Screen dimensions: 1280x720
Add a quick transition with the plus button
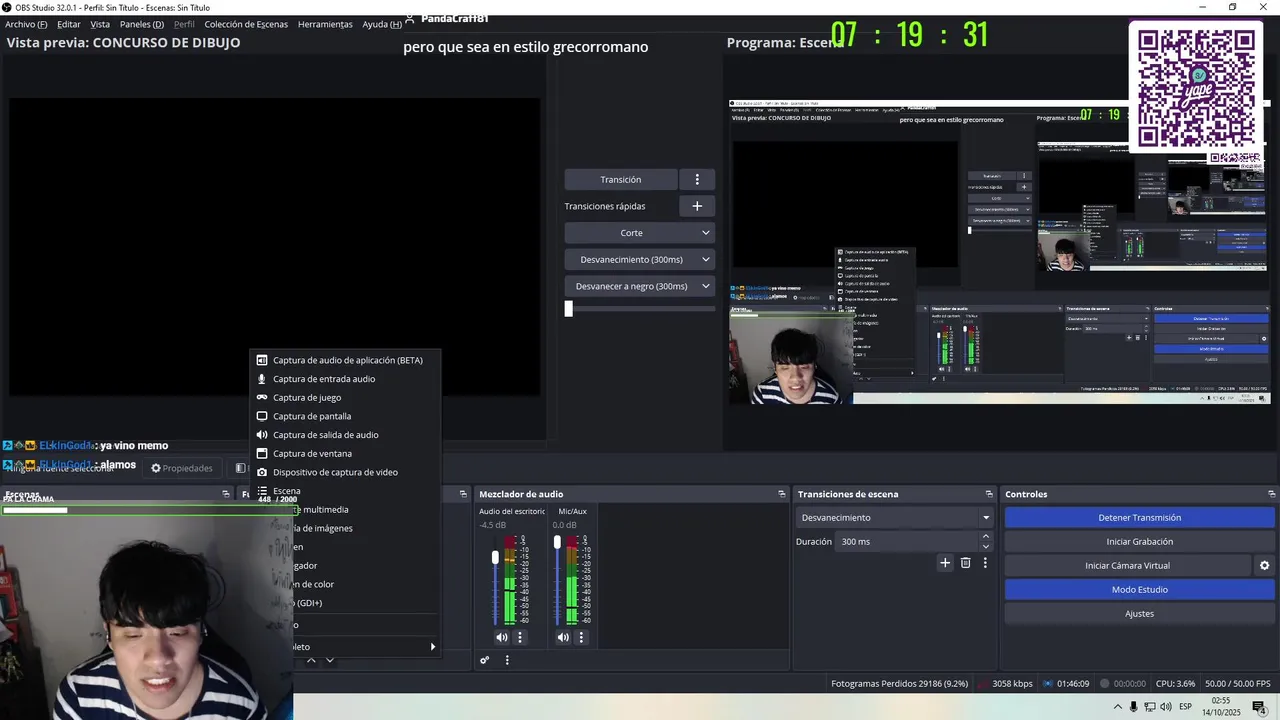(x=697, y=206)
